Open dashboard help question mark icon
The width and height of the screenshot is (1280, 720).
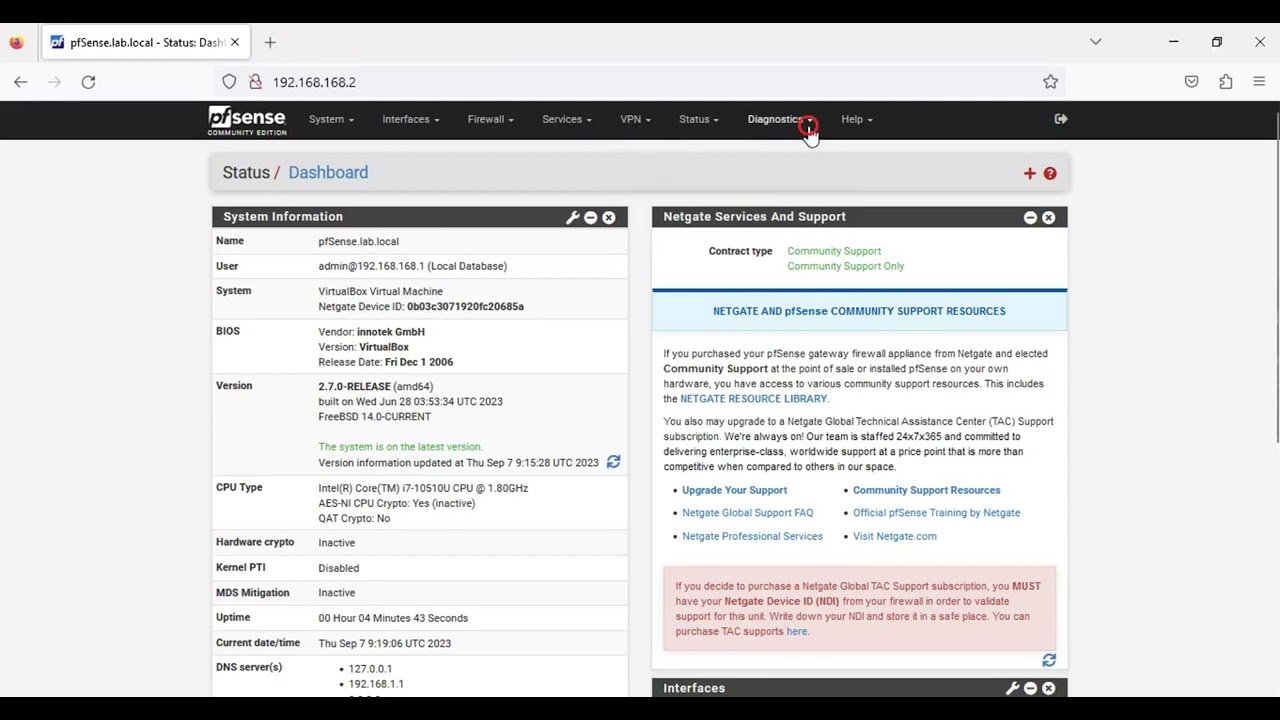coord(1050,173)
